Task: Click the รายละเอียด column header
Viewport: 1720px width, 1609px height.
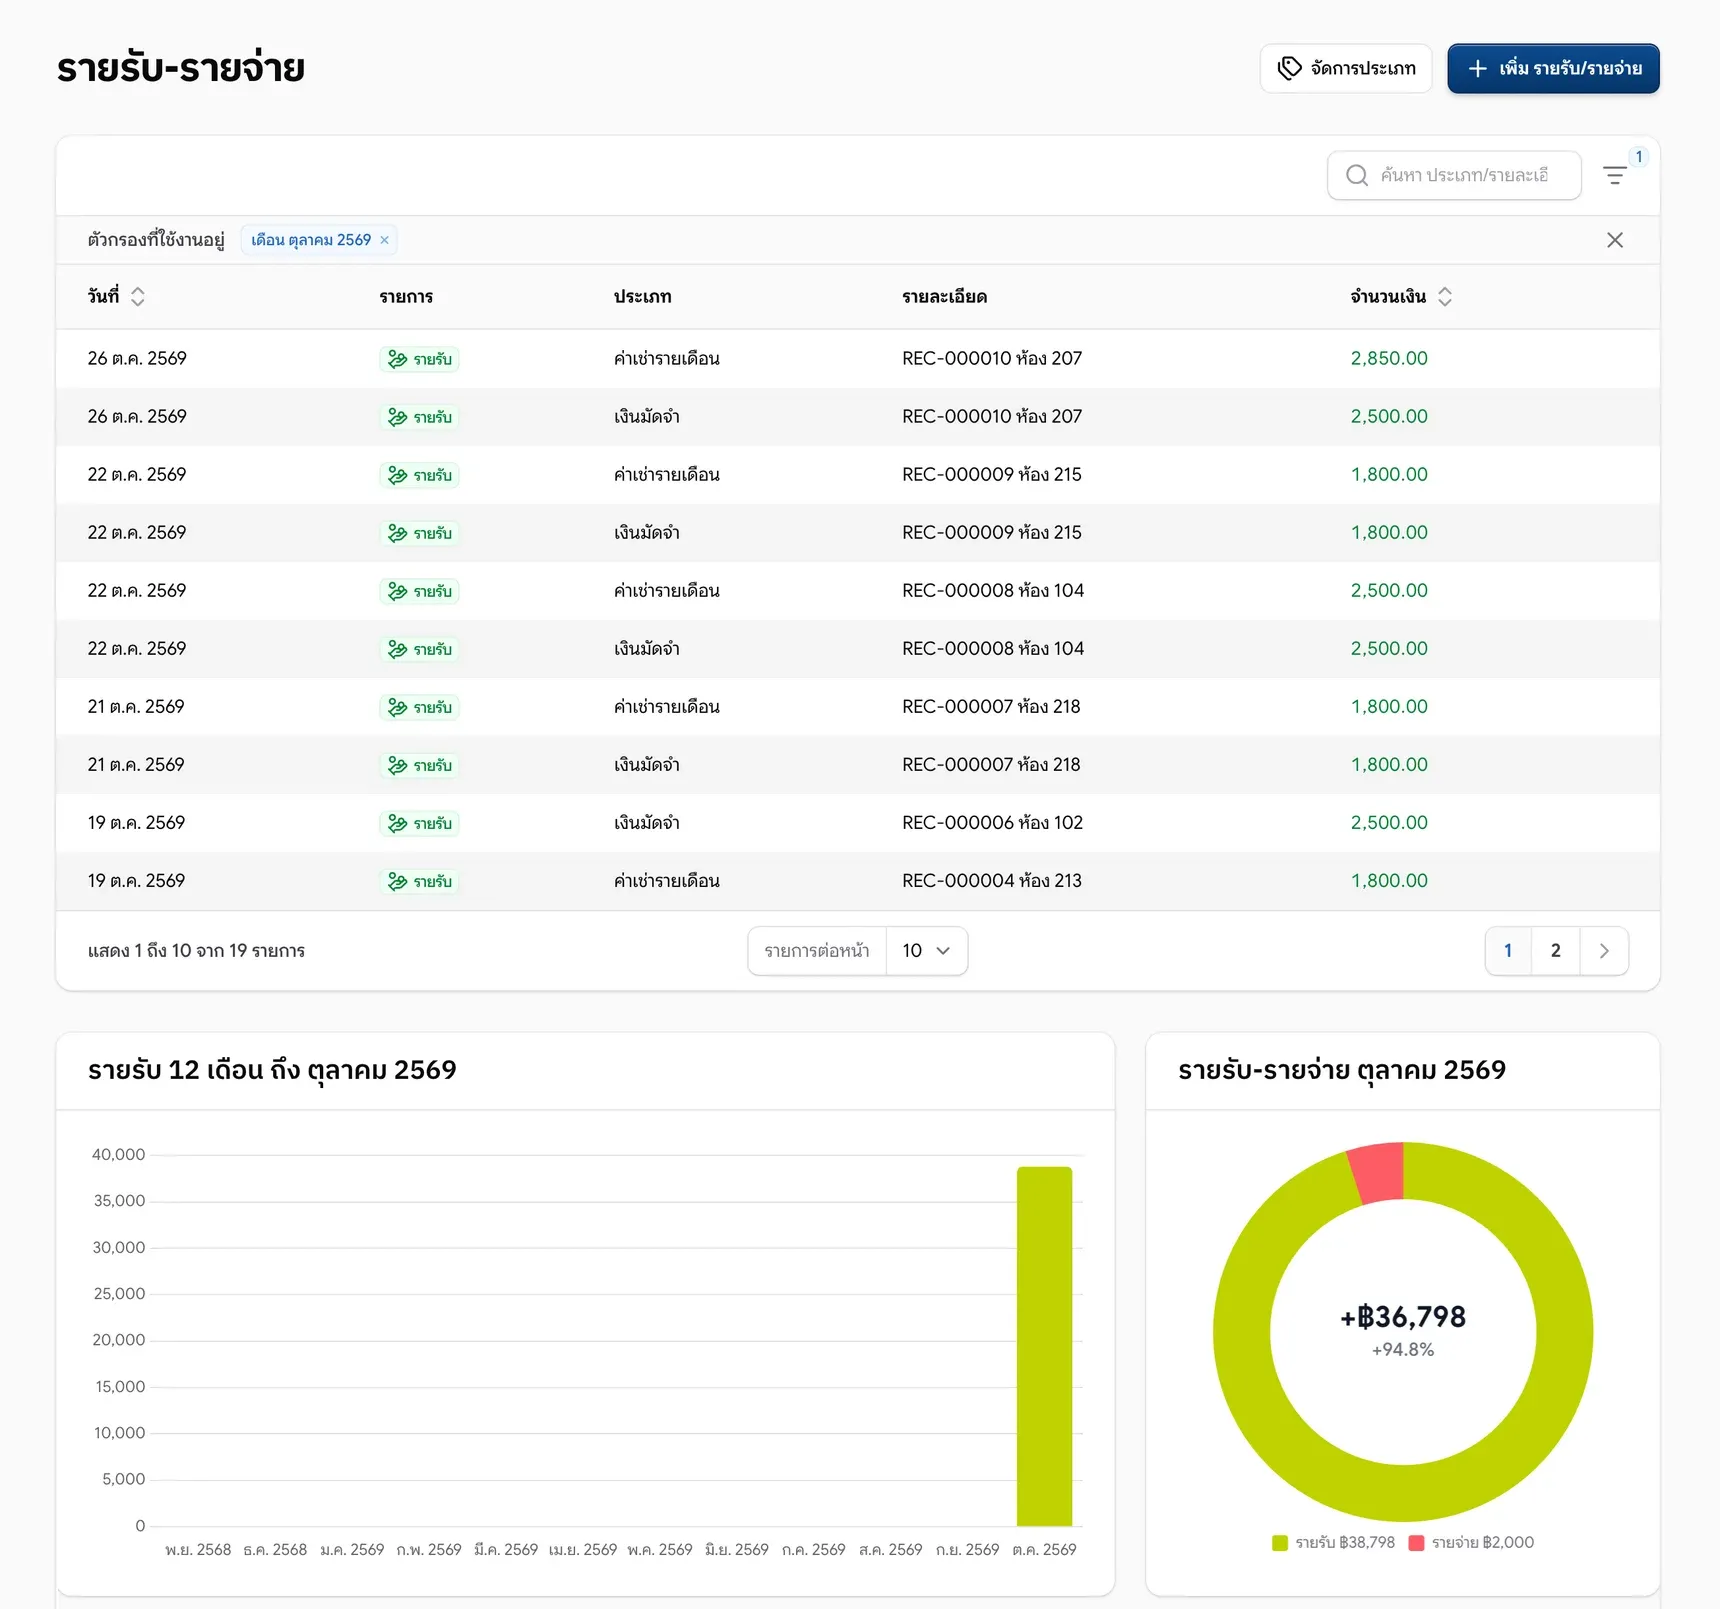Action: click(x=944, y=296)
